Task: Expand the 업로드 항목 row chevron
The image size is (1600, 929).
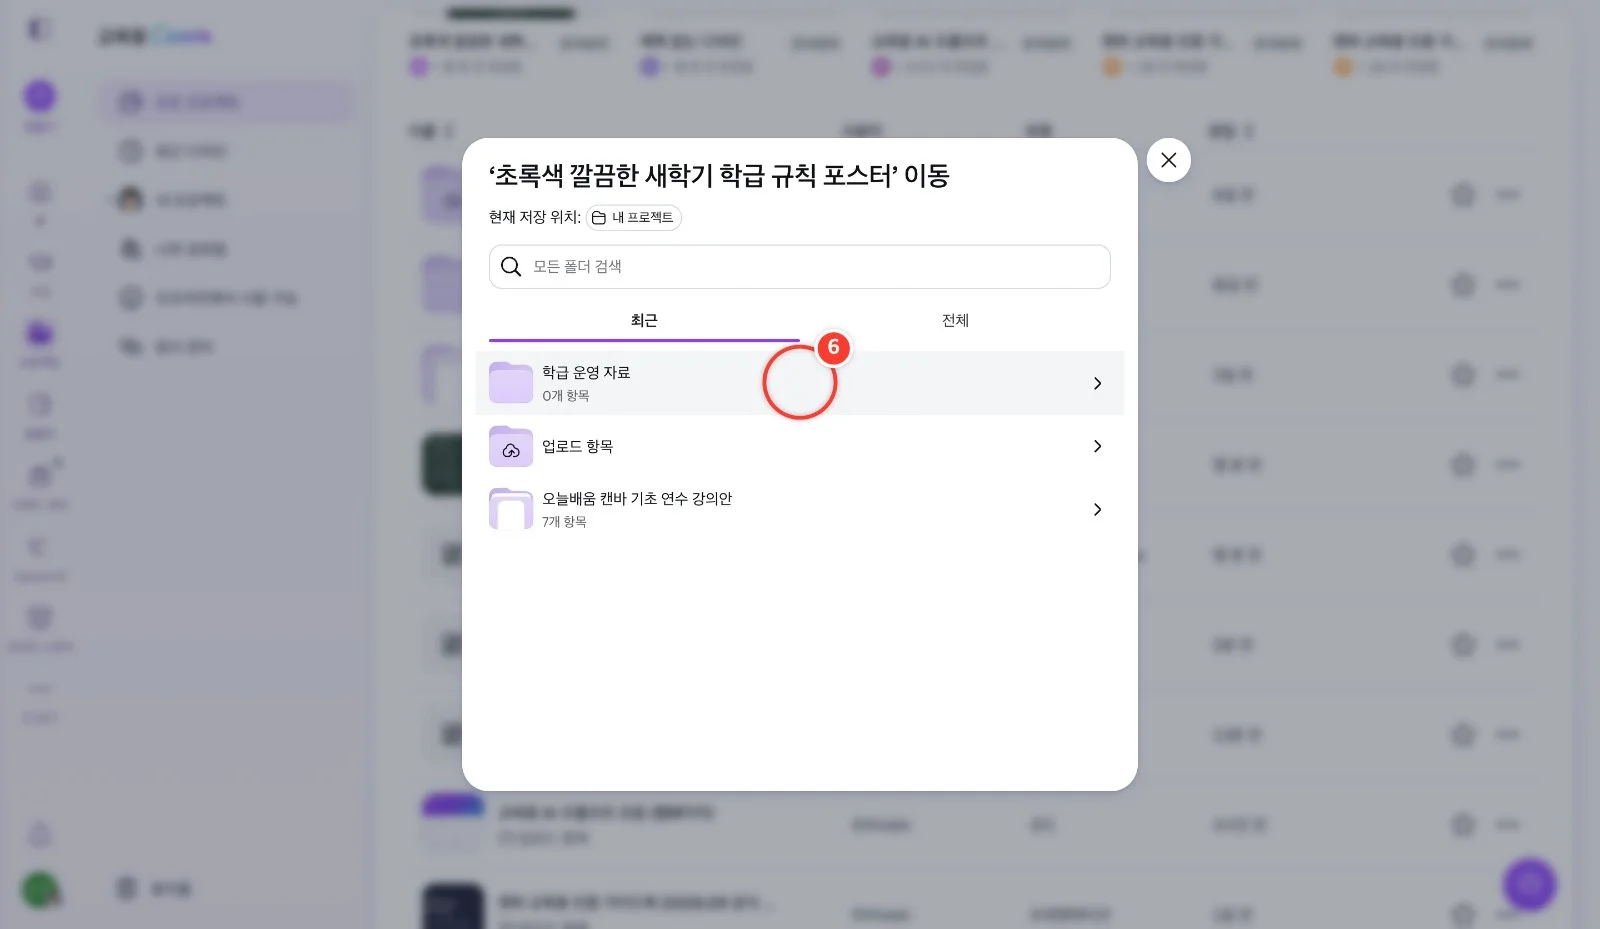Action: 1097,446
